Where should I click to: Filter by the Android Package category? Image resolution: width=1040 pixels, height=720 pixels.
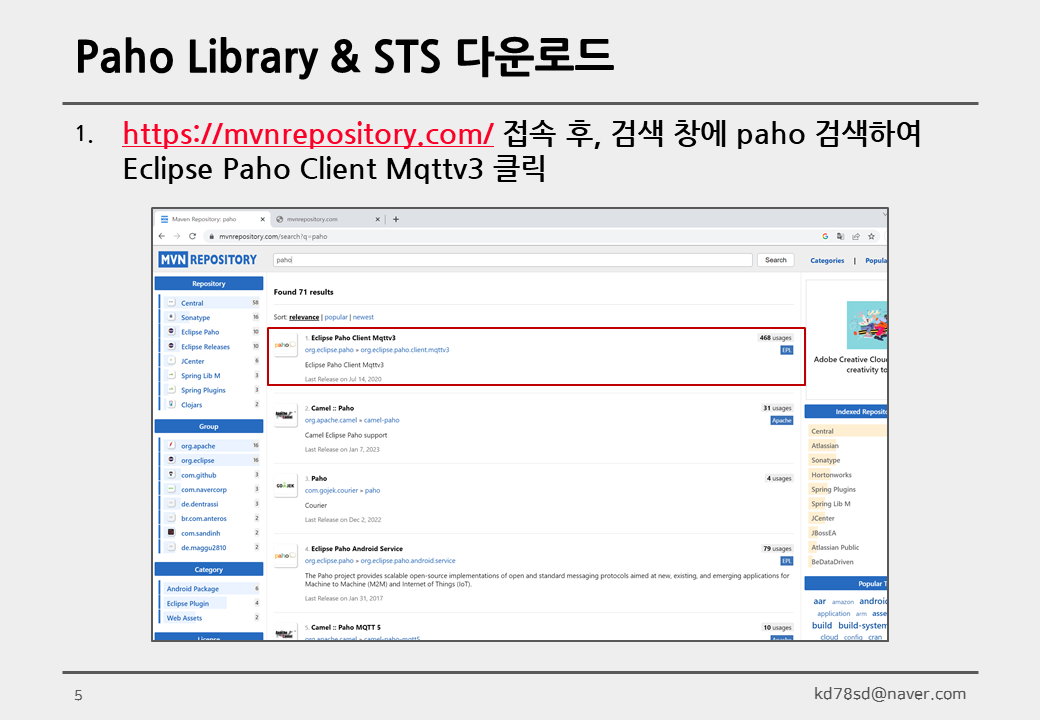[x=192, y=589]
